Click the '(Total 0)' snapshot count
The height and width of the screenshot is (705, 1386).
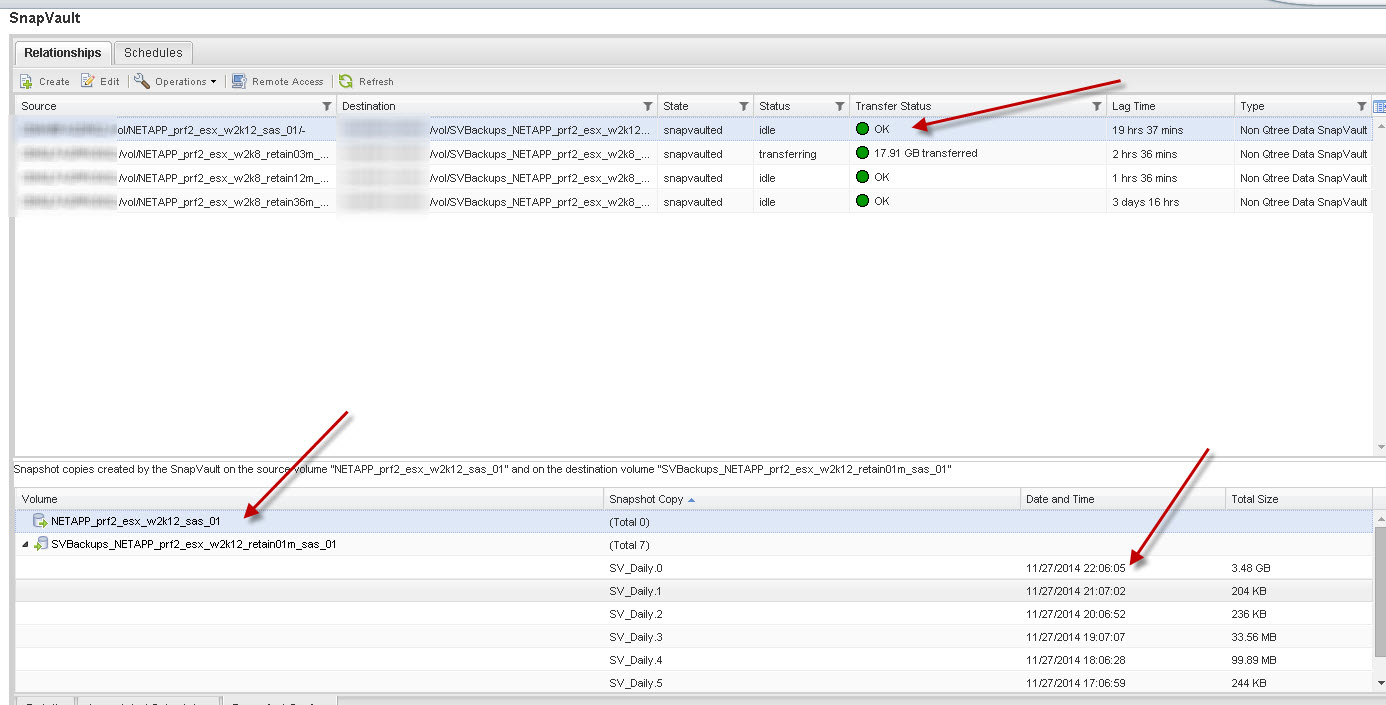coord(629,522)
